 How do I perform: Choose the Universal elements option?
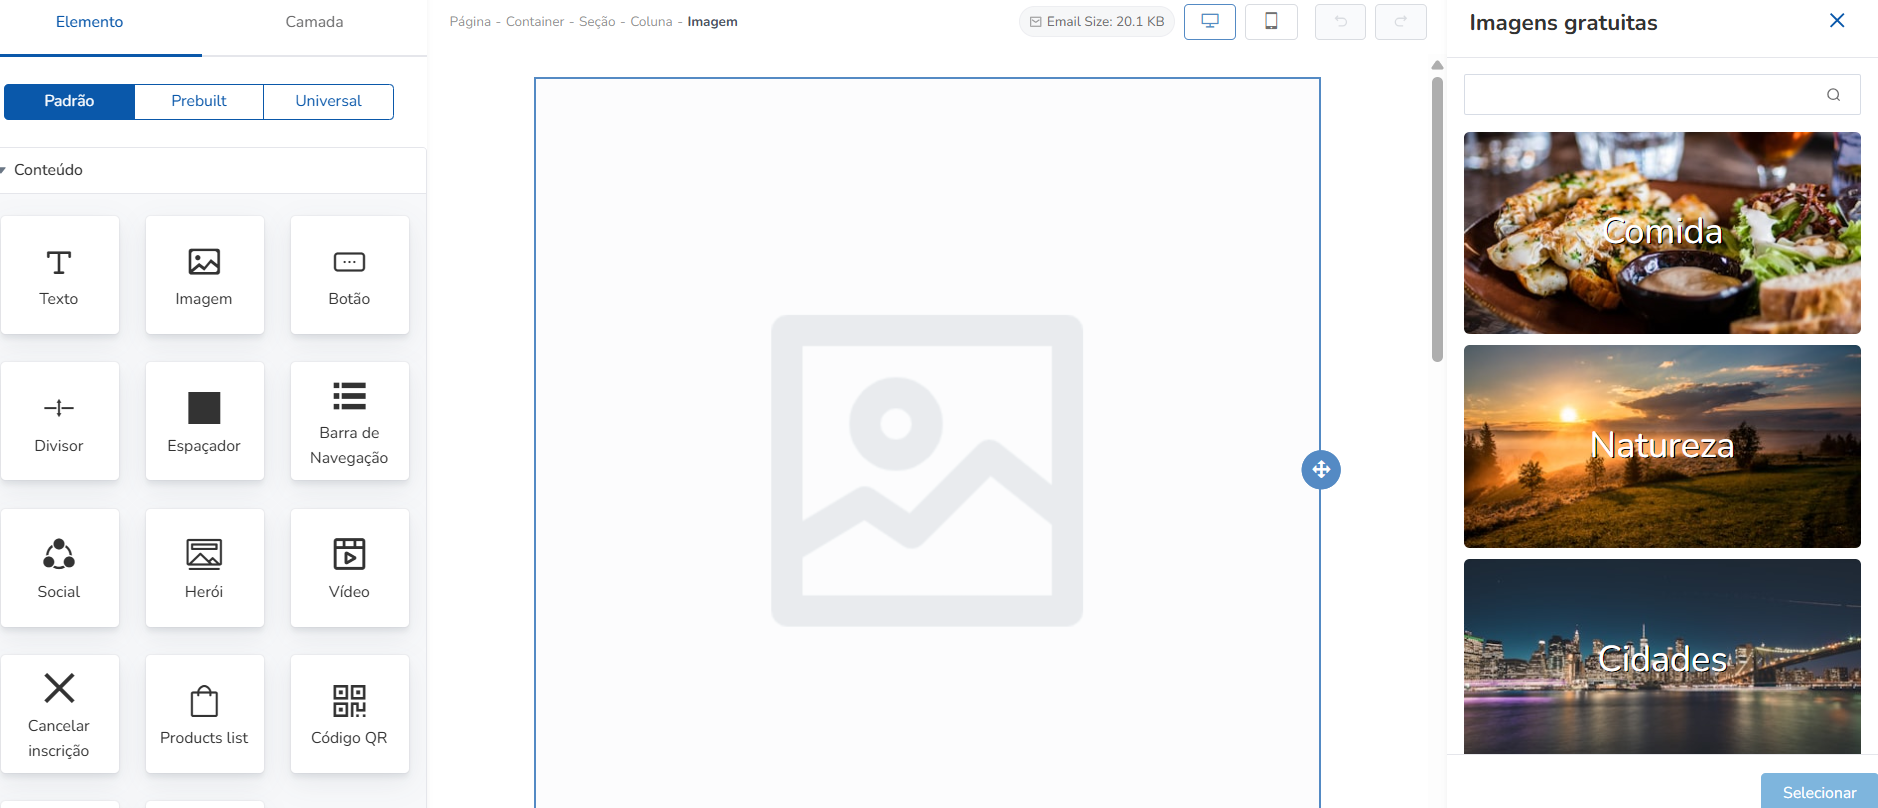pos(329,101)
